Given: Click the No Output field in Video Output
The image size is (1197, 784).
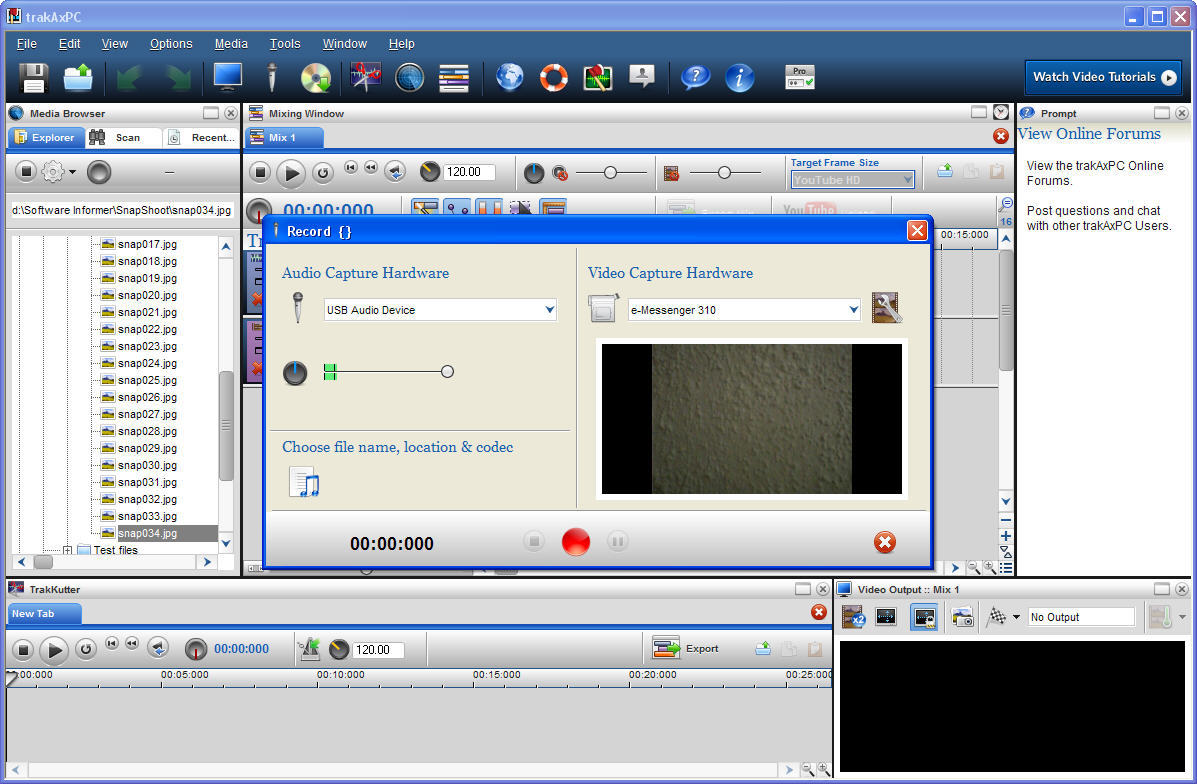Looking at the screenshot, I should pos(1082,617).
